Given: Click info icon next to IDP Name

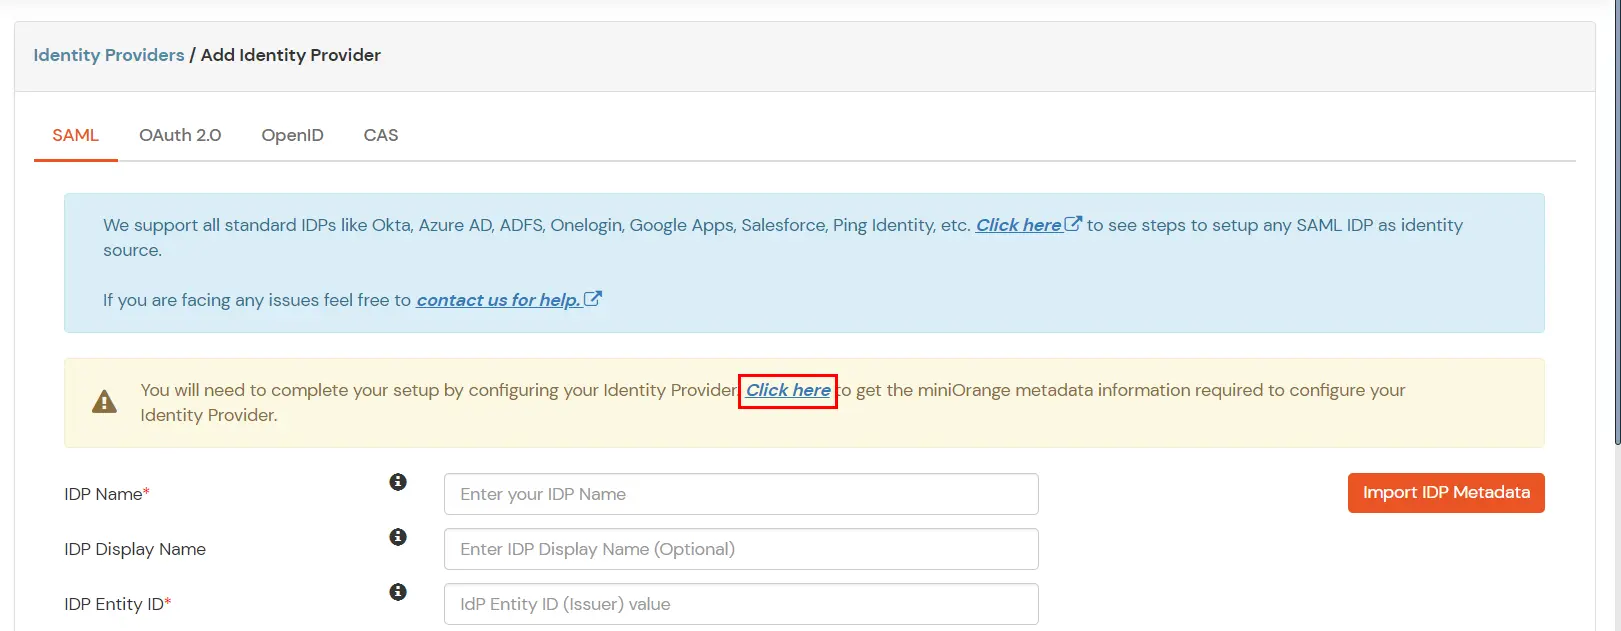Looking at the screenshot, I should pos(398,482).
